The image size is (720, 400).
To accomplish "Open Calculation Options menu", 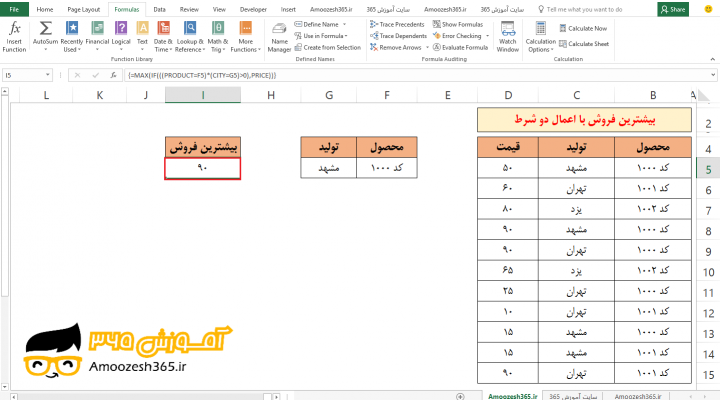I will point(540,37).
